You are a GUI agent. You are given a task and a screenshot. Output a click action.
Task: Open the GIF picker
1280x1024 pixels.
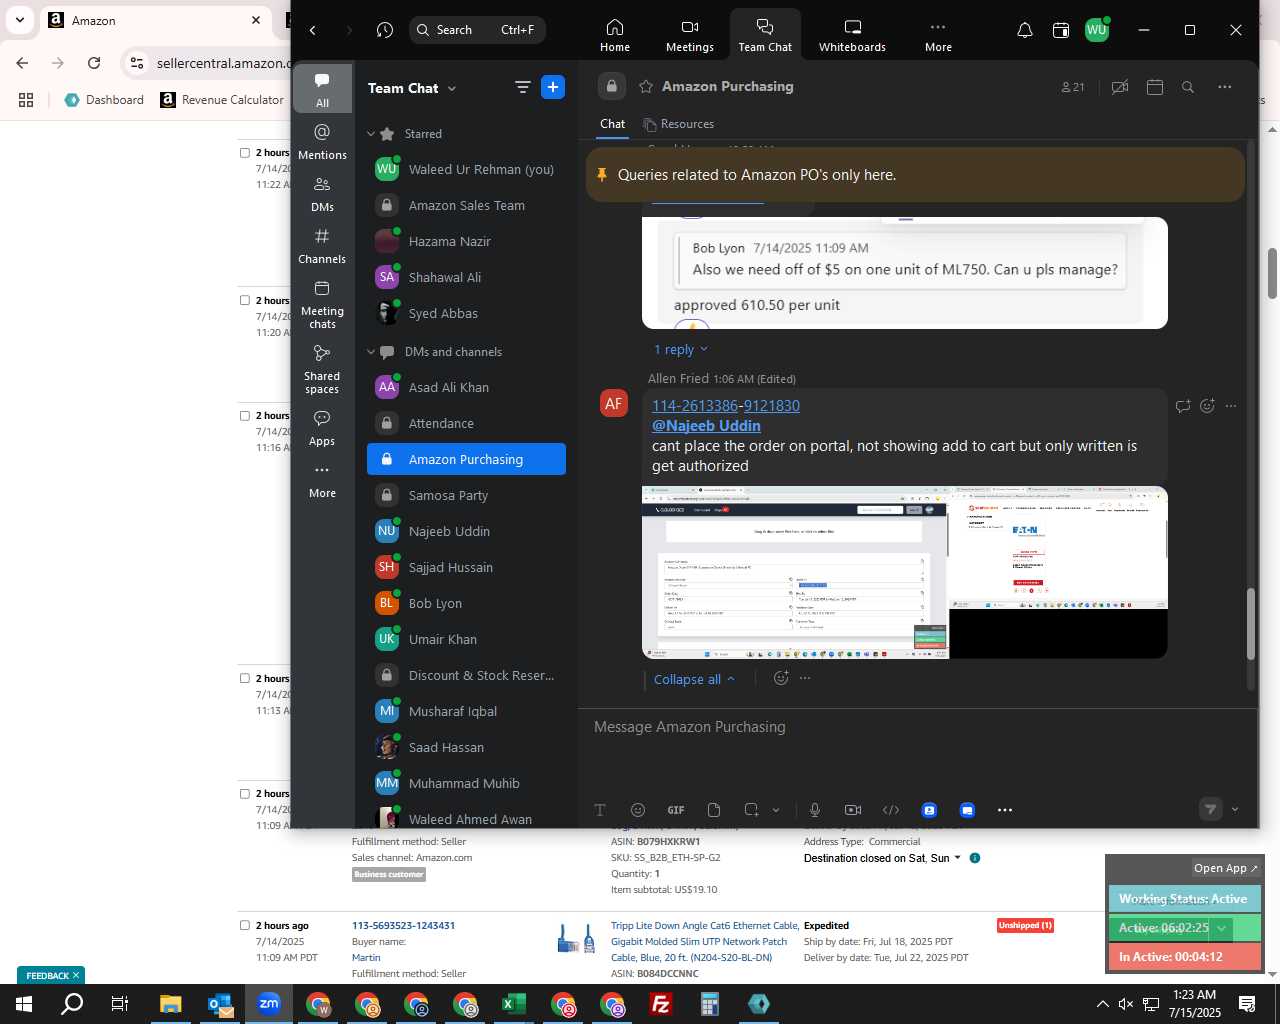coord(676,810)
